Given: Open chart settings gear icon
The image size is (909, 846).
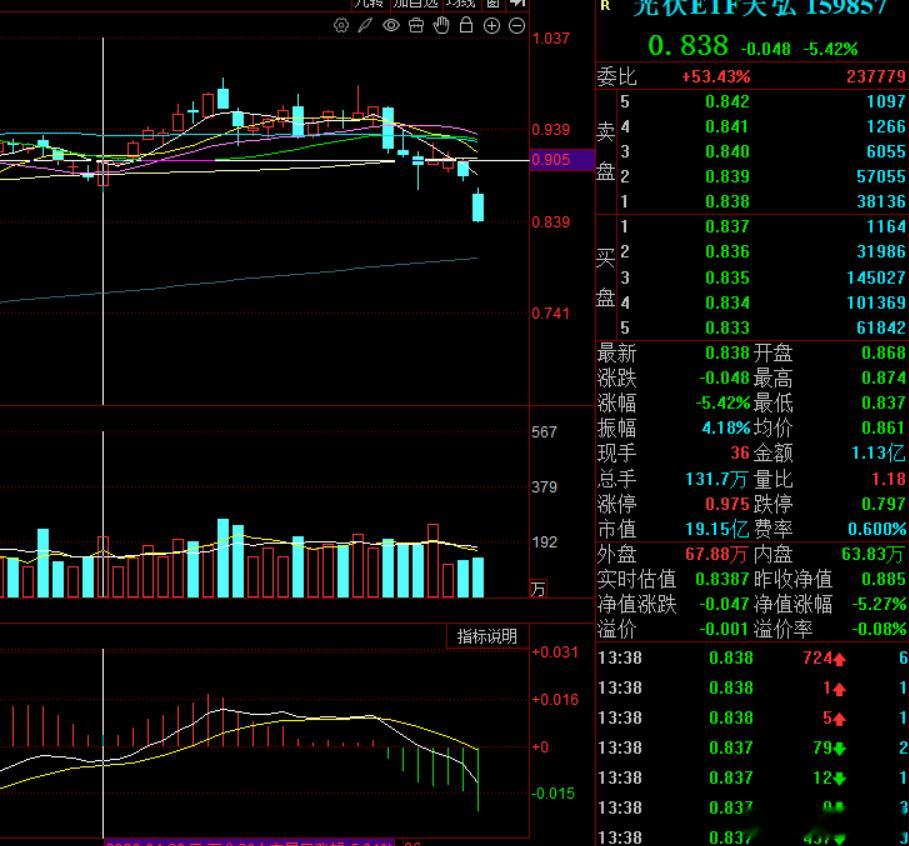Looking at the screenshot, I should click(x=341, y=26).
